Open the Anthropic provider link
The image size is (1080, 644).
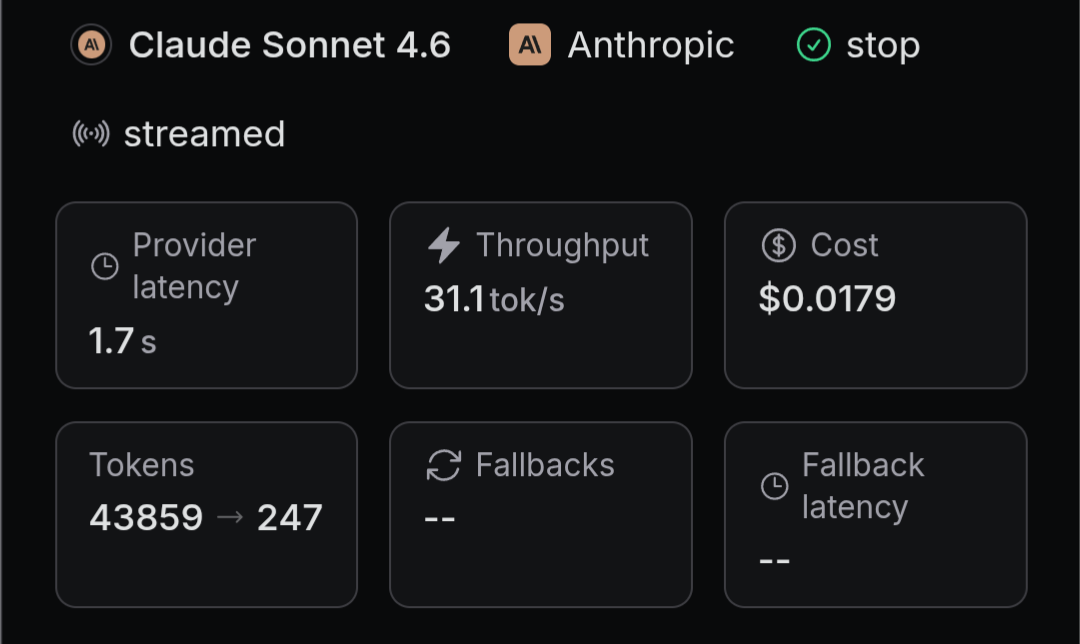pos(650,45)
